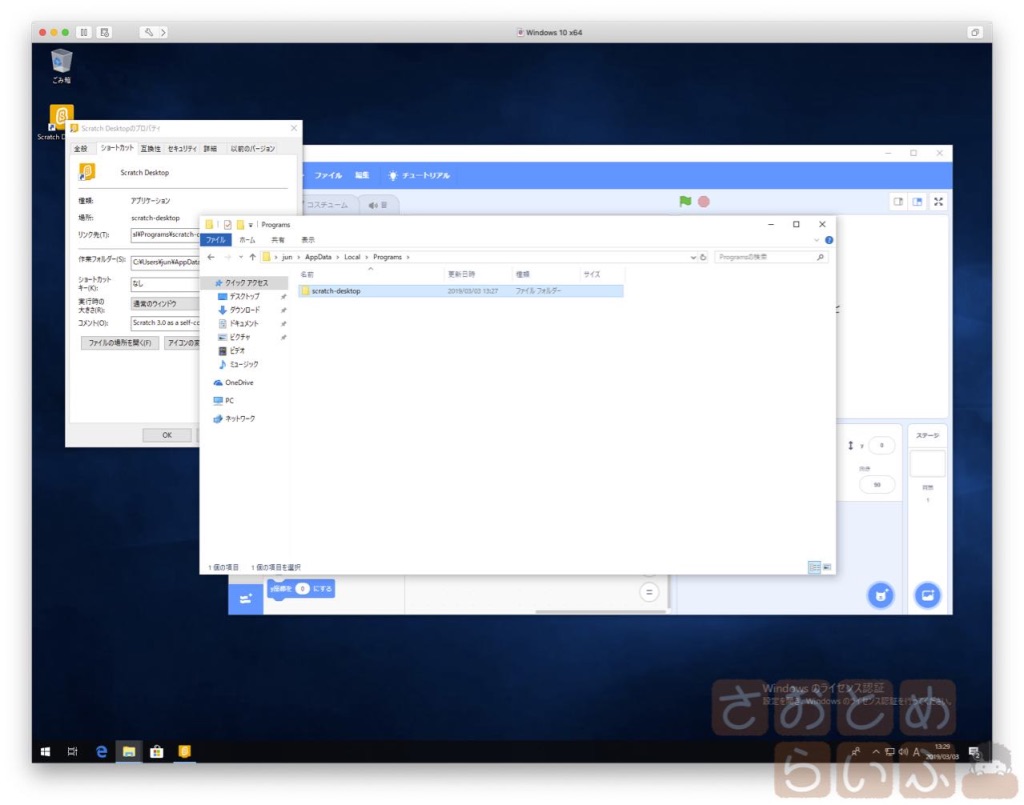Go up one folder level in Explorer
Image resolution: width=1024 pixels, height=805 pixels.
253,257
